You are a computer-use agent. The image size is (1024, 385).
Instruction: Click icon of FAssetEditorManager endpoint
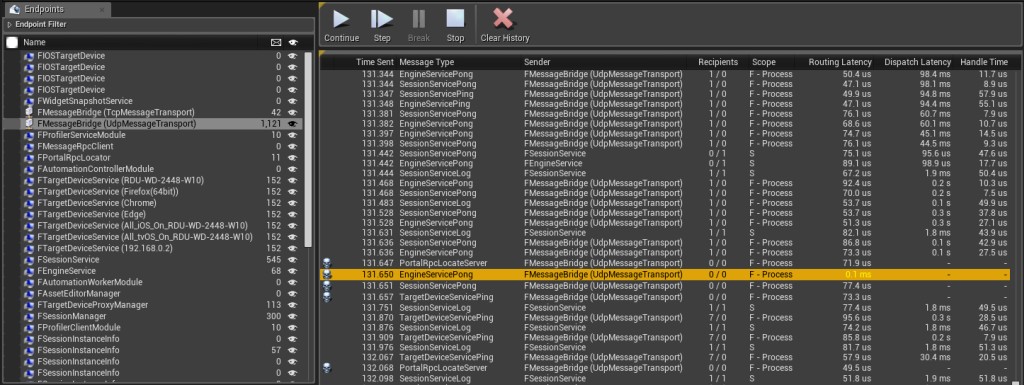tap(29, 294)
